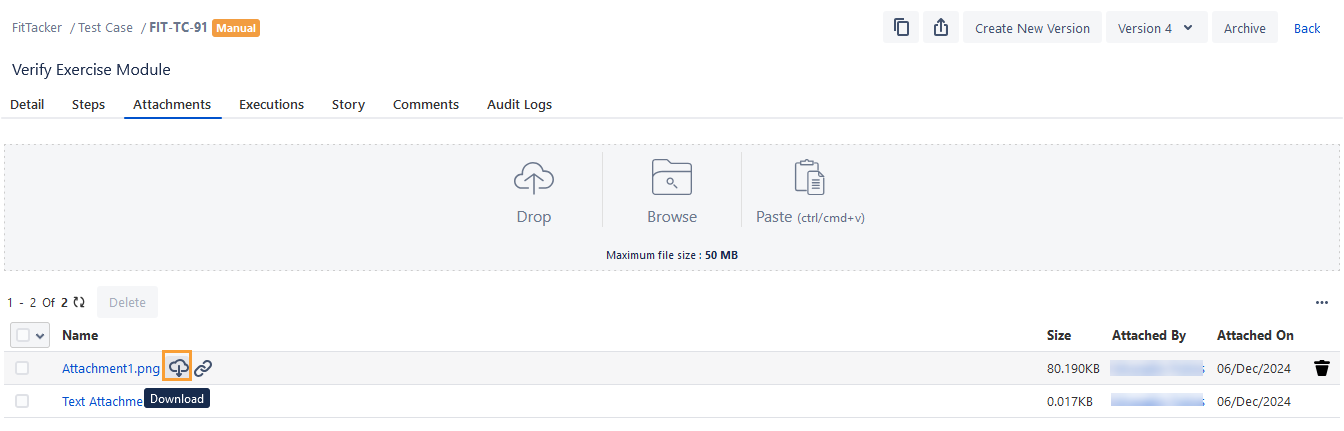The width and height of the screenshot is (1344, 431).
Task: Click the Attached On column header
Action: click(1255, 335)
